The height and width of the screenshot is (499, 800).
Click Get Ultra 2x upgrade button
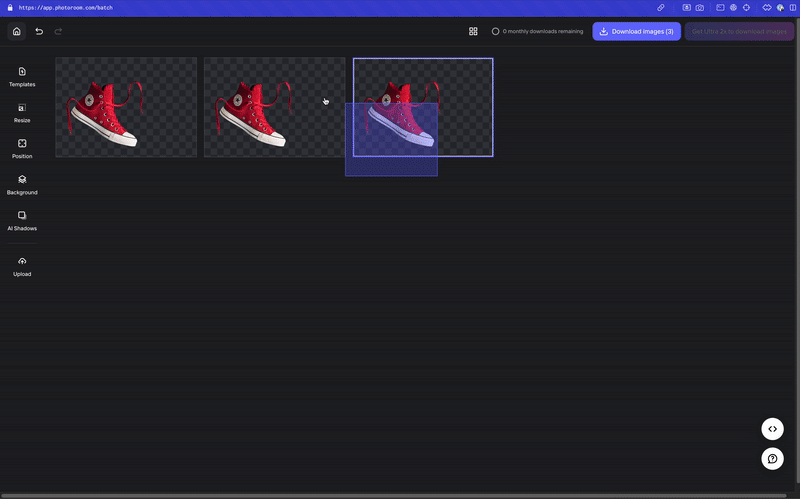click(x=739, y=31)
